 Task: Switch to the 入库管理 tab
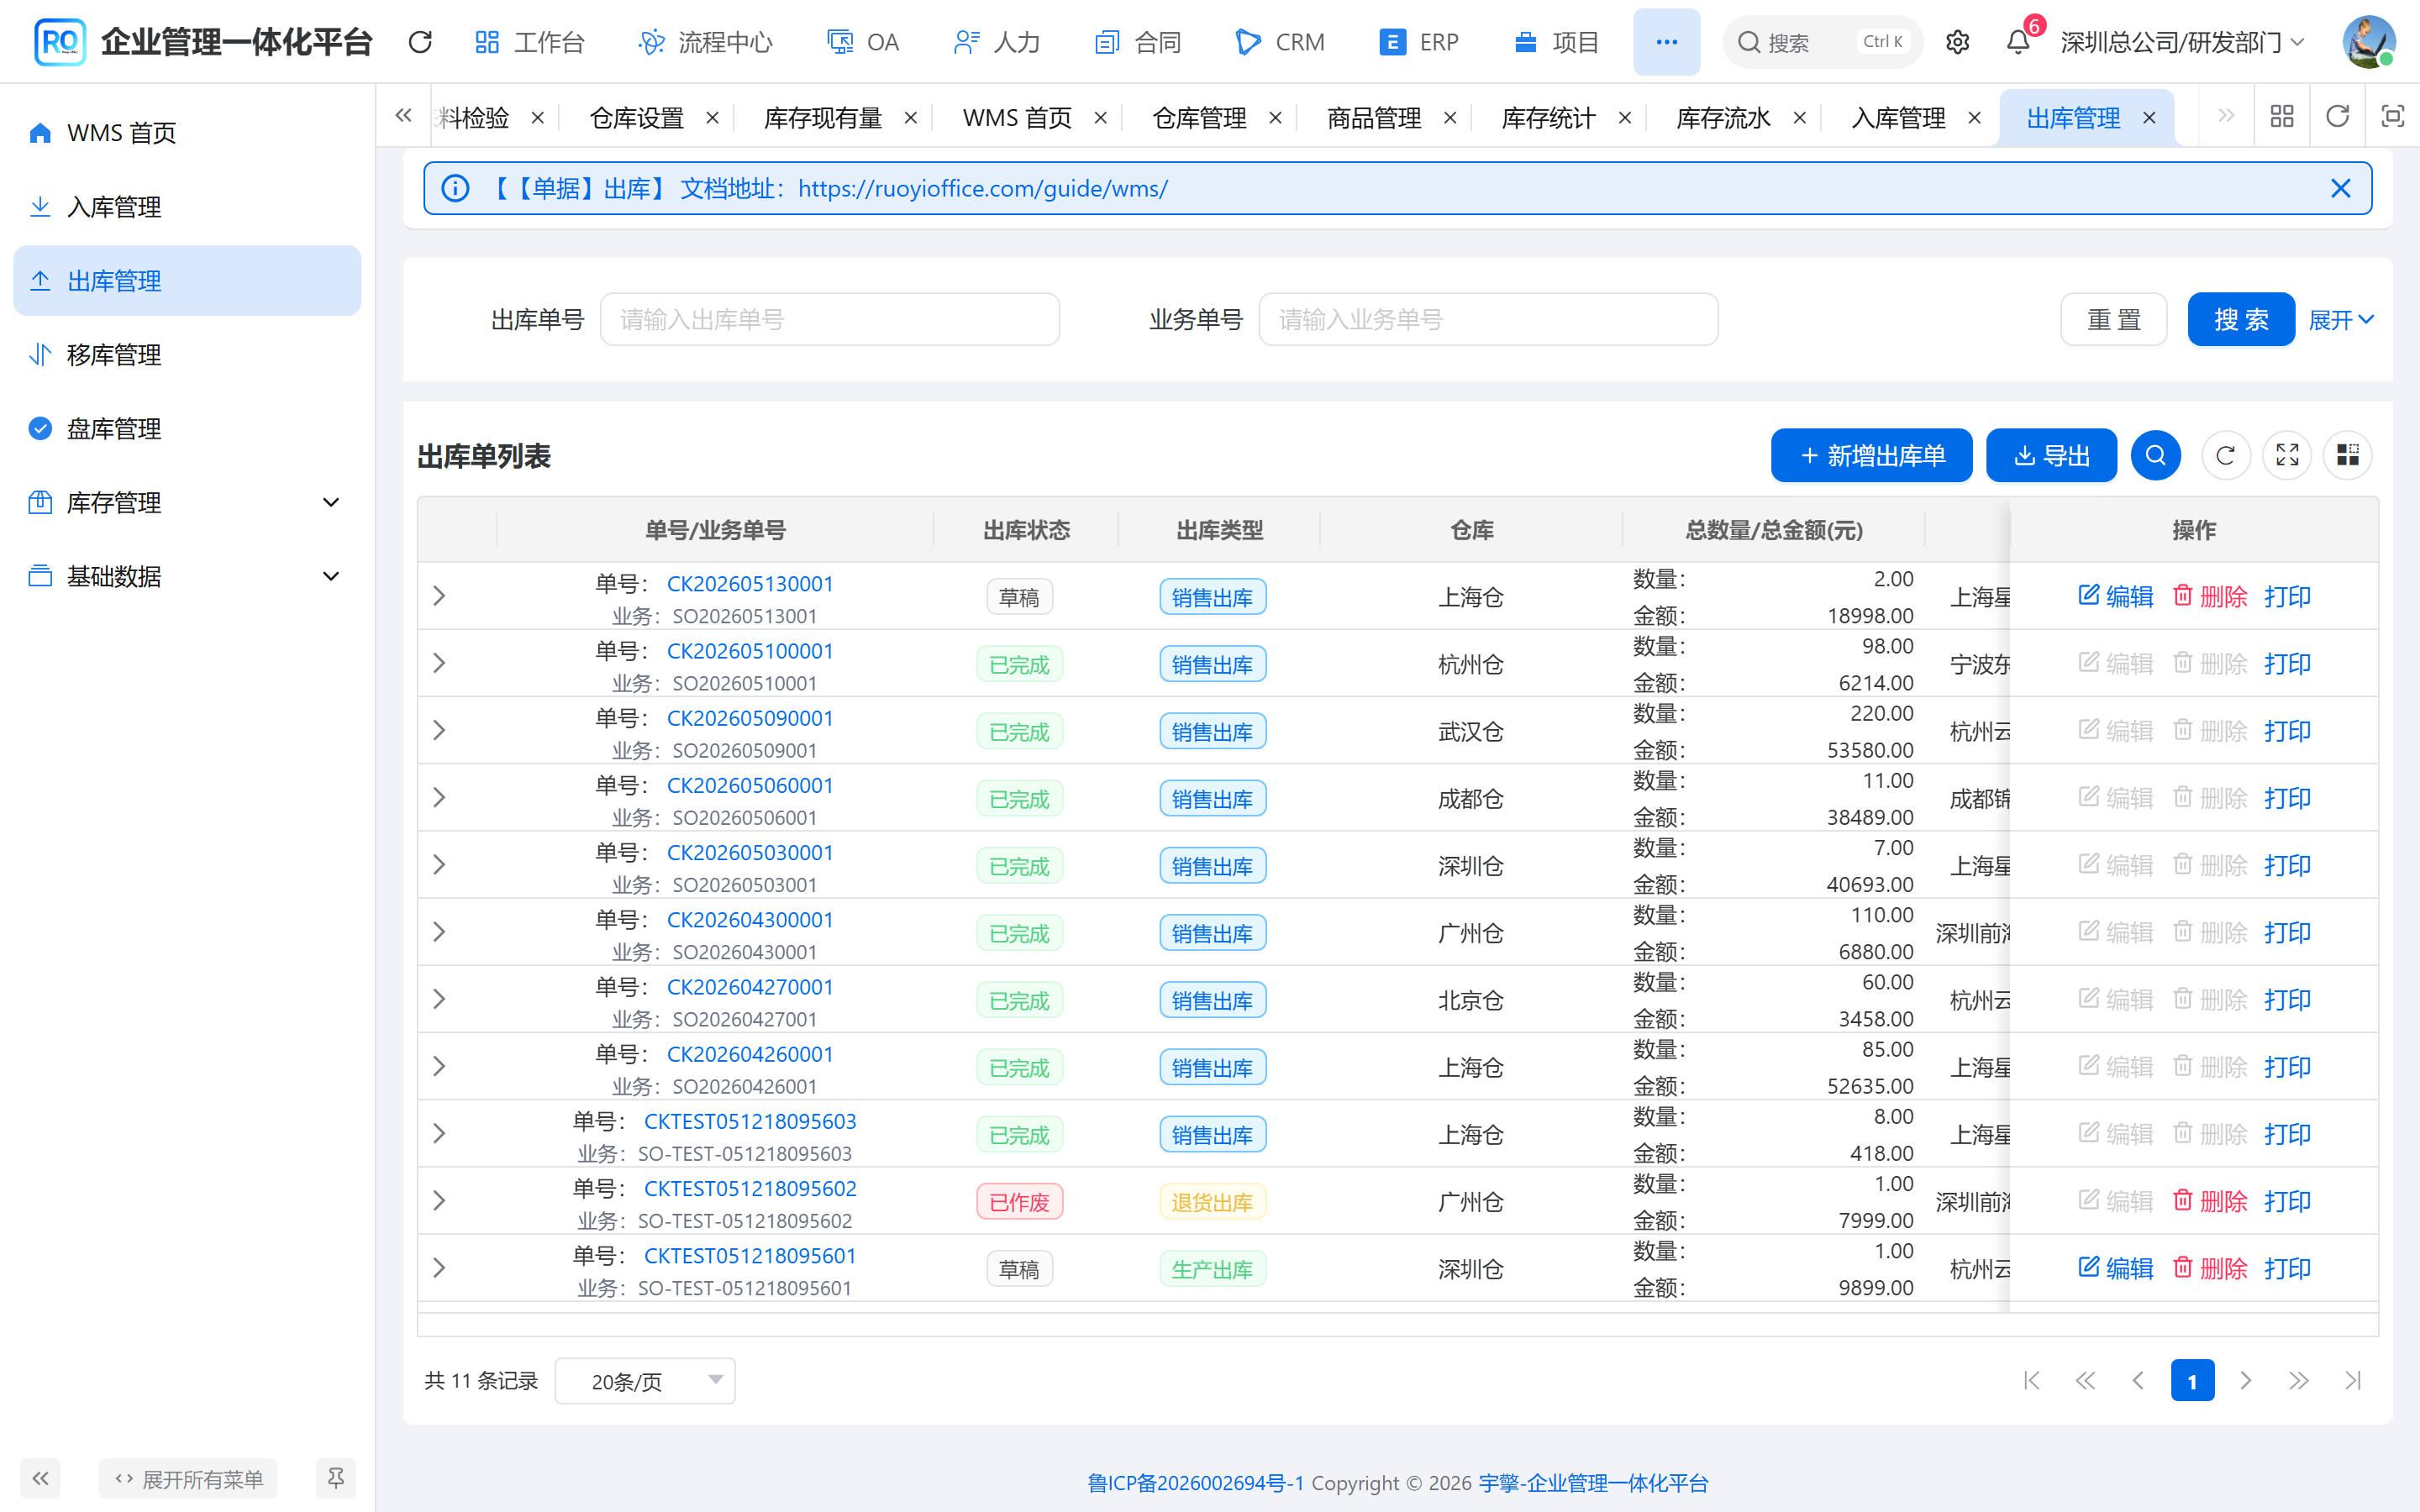[1898, 118]
